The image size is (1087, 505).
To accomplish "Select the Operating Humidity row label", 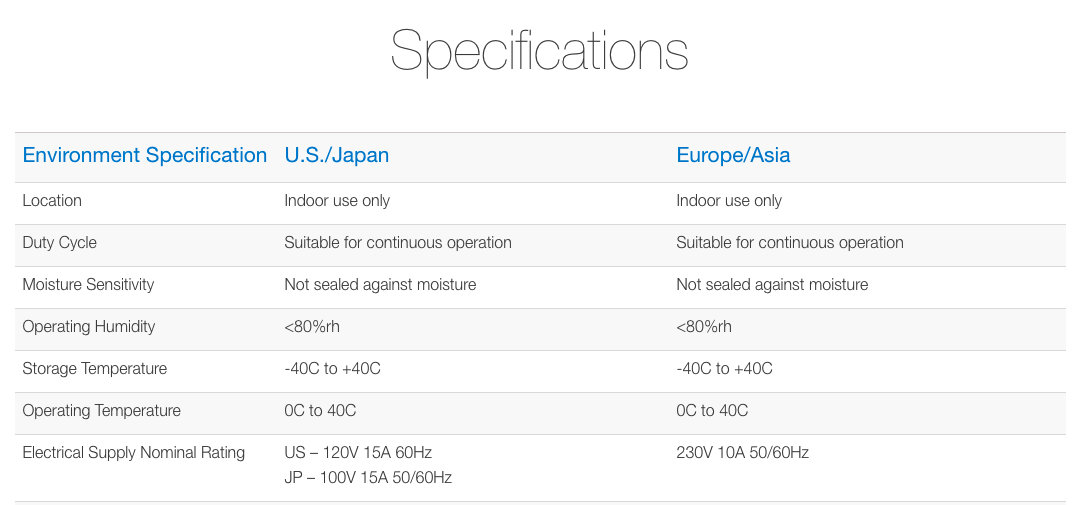I will pyautogui.click(x=89, y=327).
